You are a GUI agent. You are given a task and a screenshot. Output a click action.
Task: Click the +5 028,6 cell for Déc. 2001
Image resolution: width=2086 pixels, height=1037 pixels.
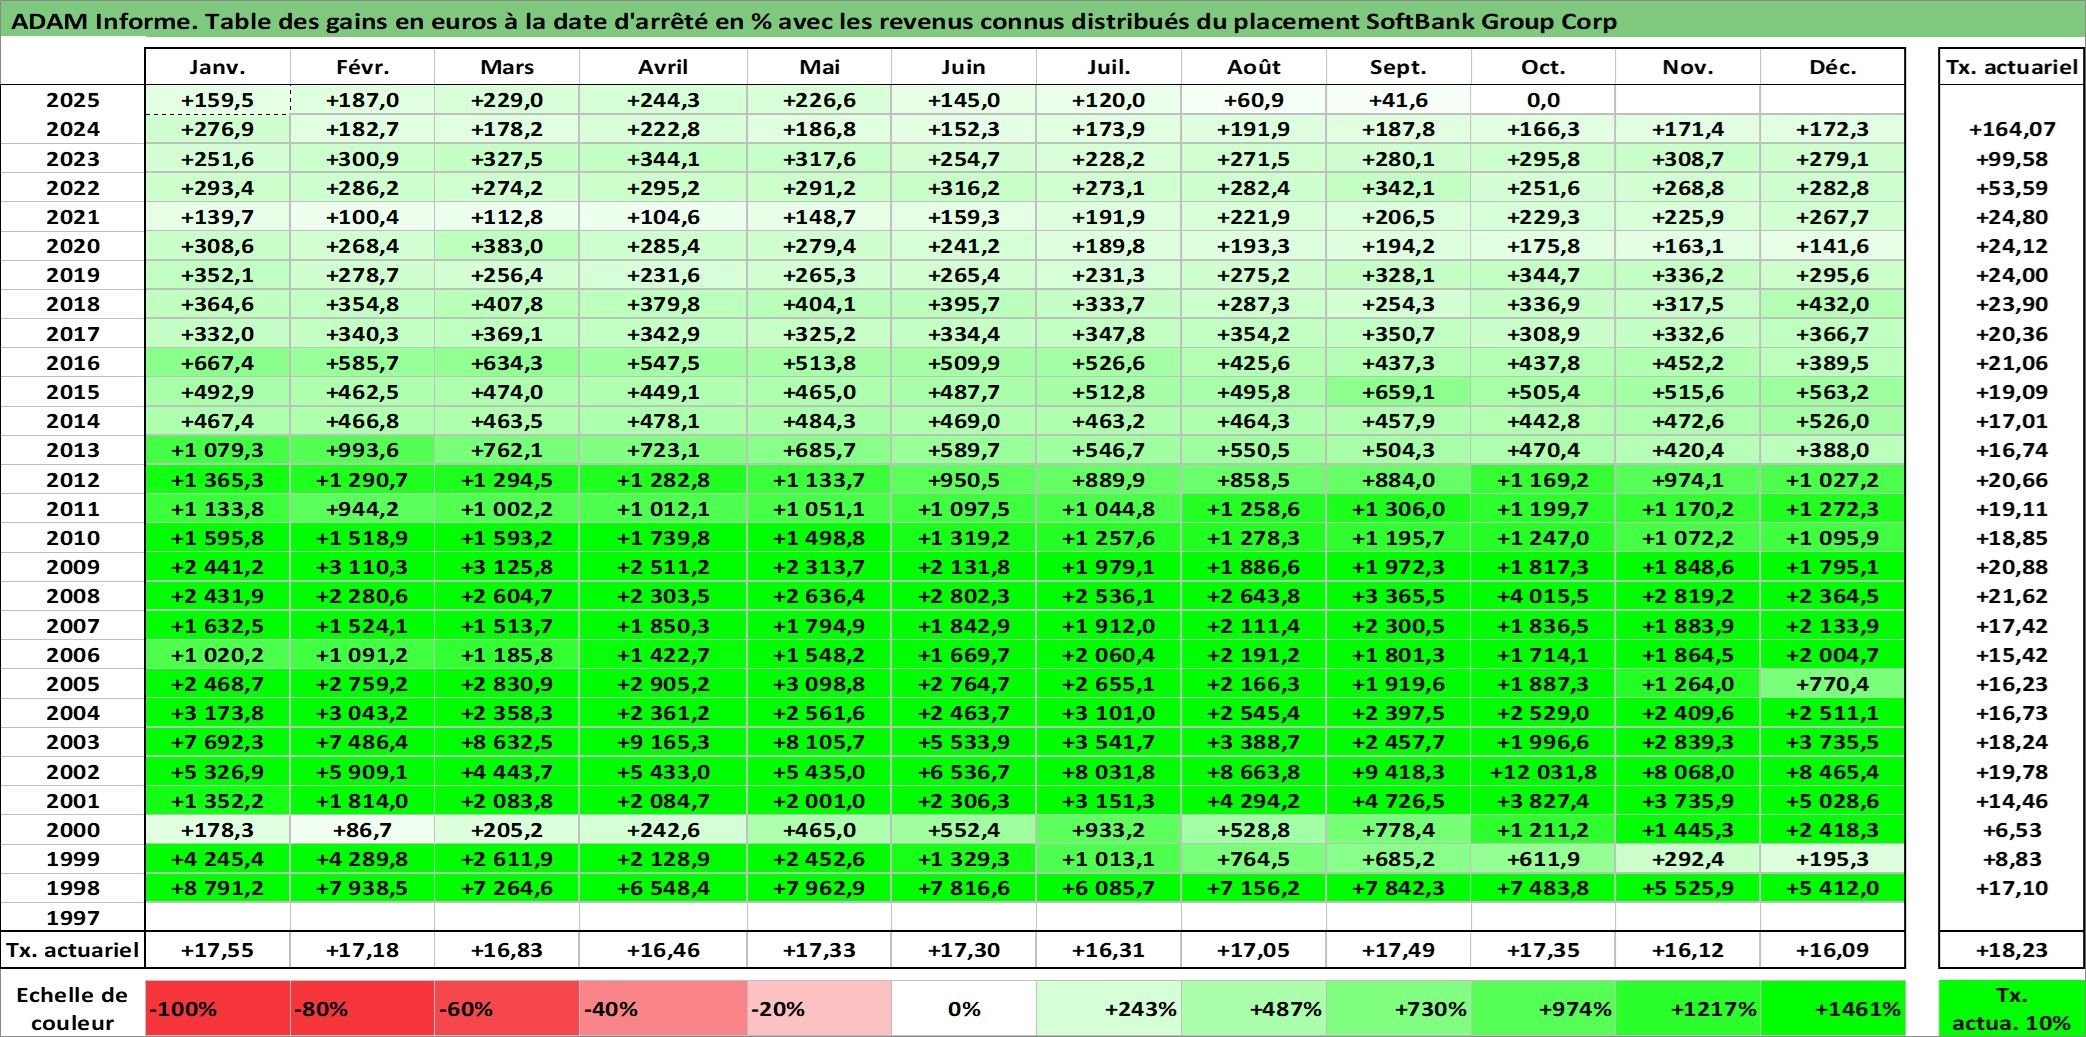[x=1833, y=801]
